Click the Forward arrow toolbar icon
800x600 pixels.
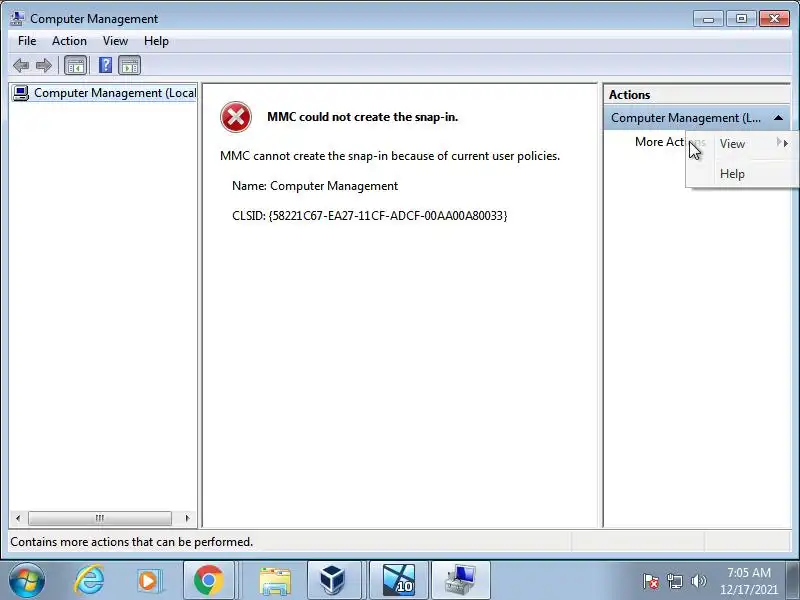pos(44,65)
